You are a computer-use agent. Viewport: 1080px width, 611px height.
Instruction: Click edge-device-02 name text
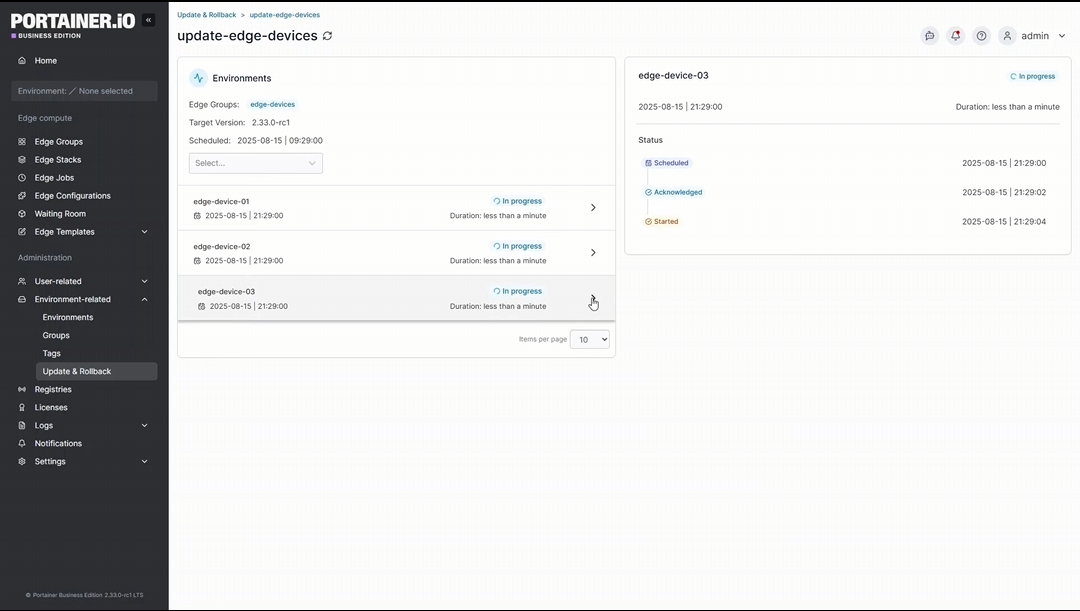tap(222, 247)
